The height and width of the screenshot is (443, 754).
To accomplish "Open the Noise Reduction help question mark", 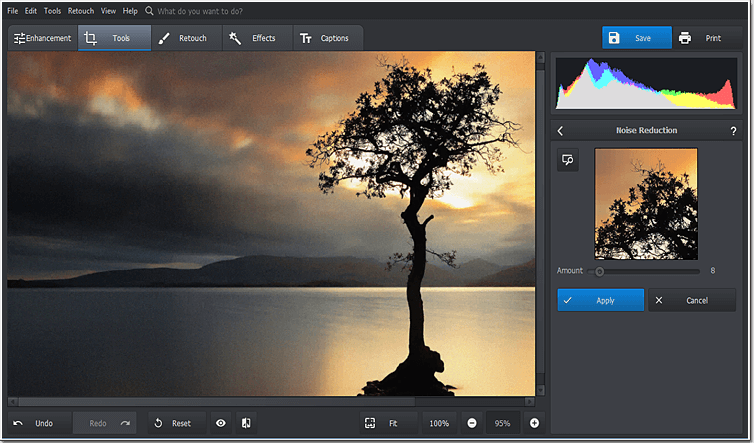I will 733,131.
